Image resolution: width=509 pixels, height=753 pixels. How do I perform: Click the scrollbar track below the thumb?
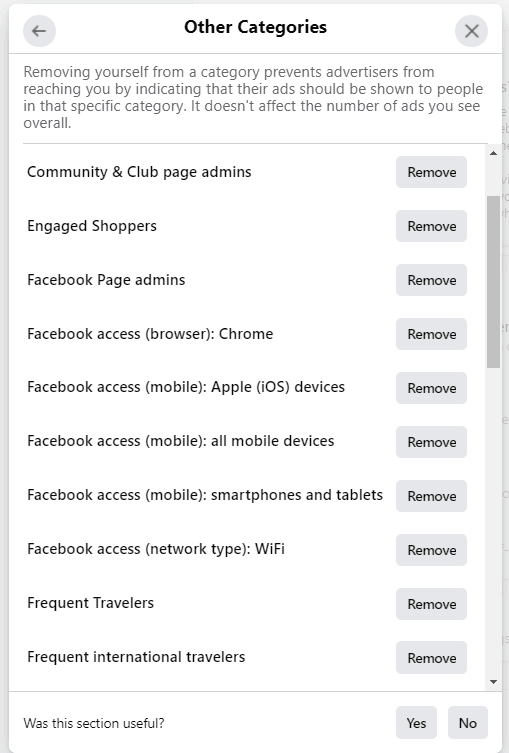click(493, 521)
